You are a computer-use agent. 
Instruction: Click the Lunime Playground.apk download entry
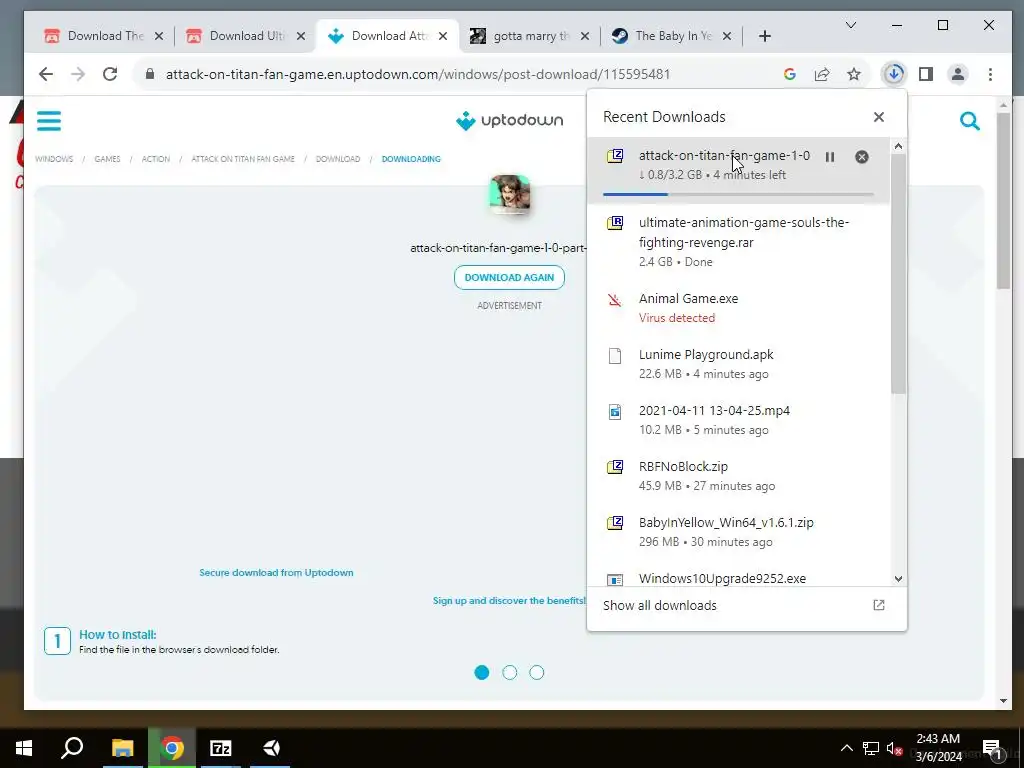click(x=738, y=364)
